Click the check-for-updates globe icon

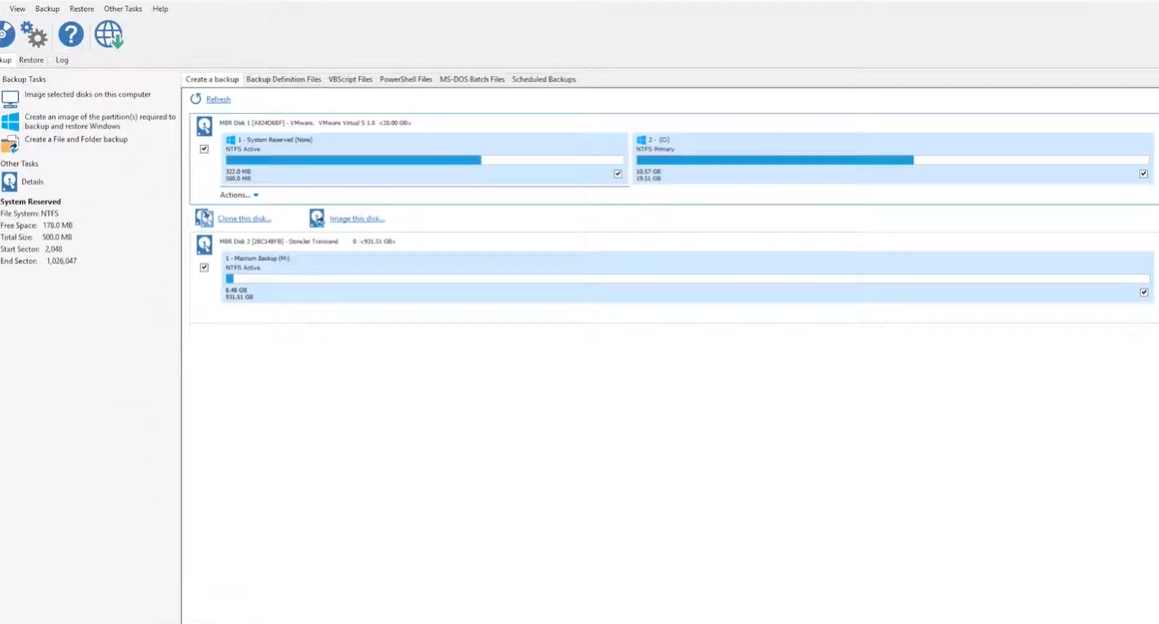point(108,34)
